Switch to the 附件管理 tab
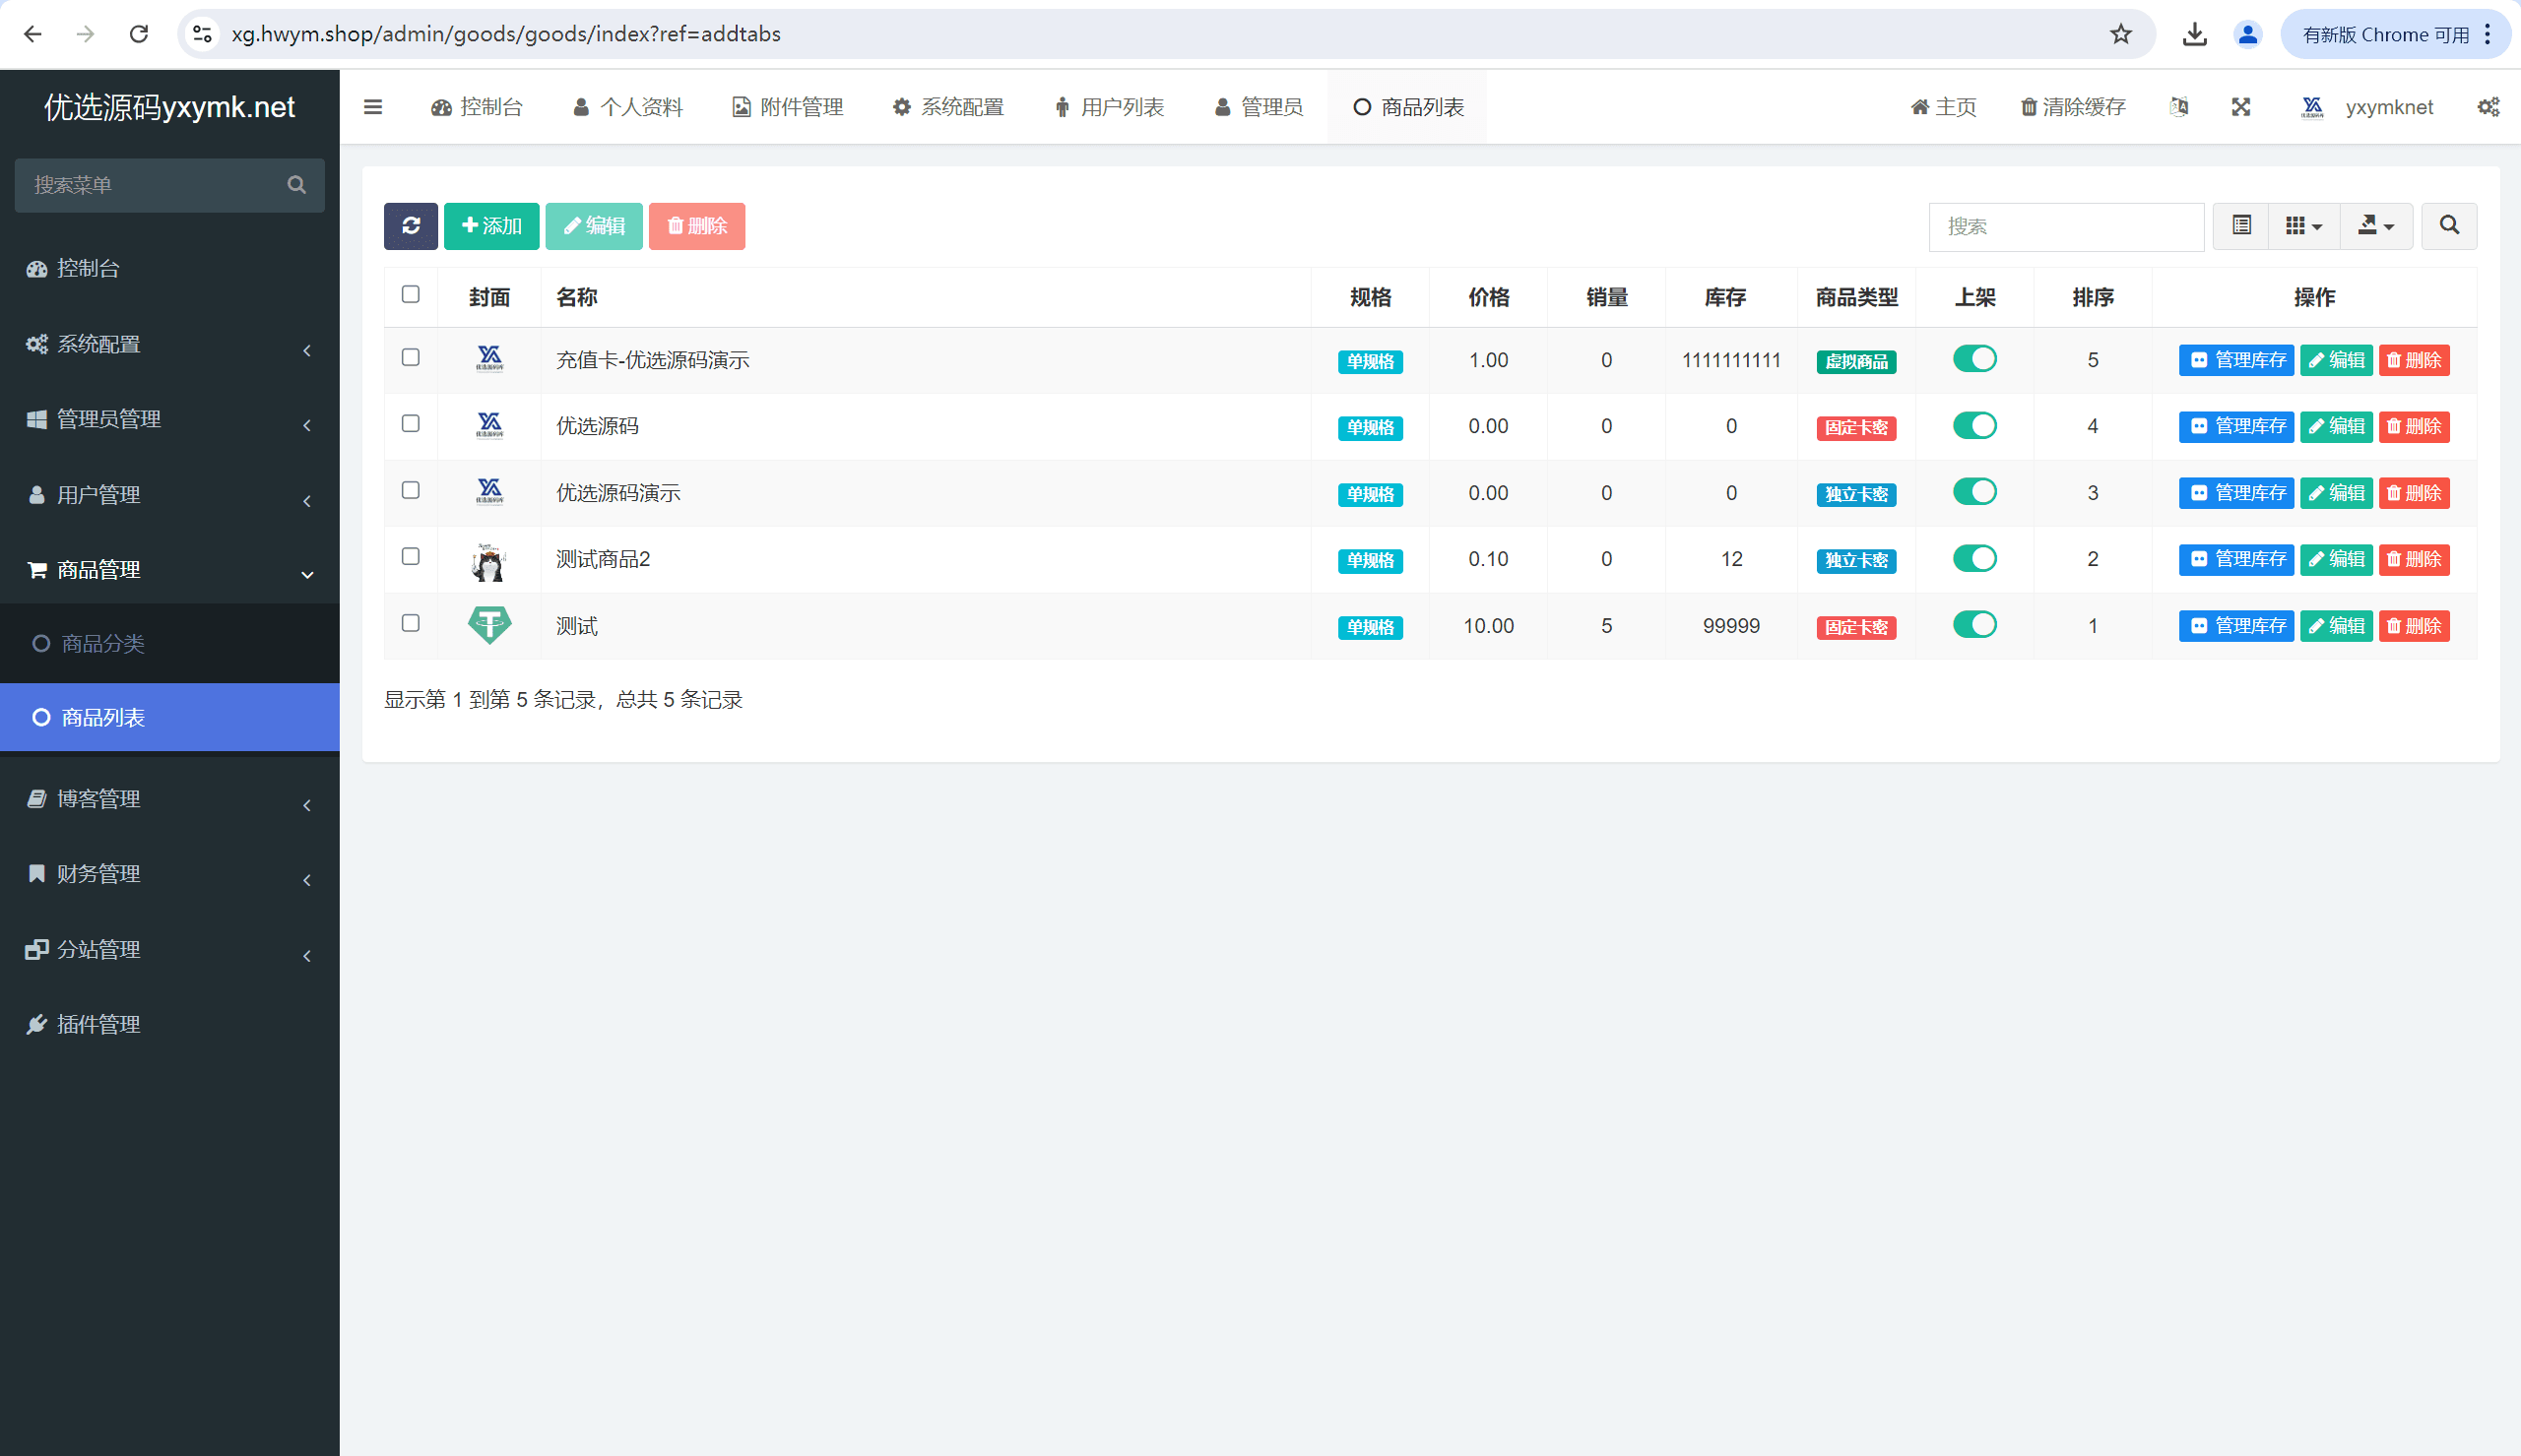2521x1456 pixels. coord(788,107)
